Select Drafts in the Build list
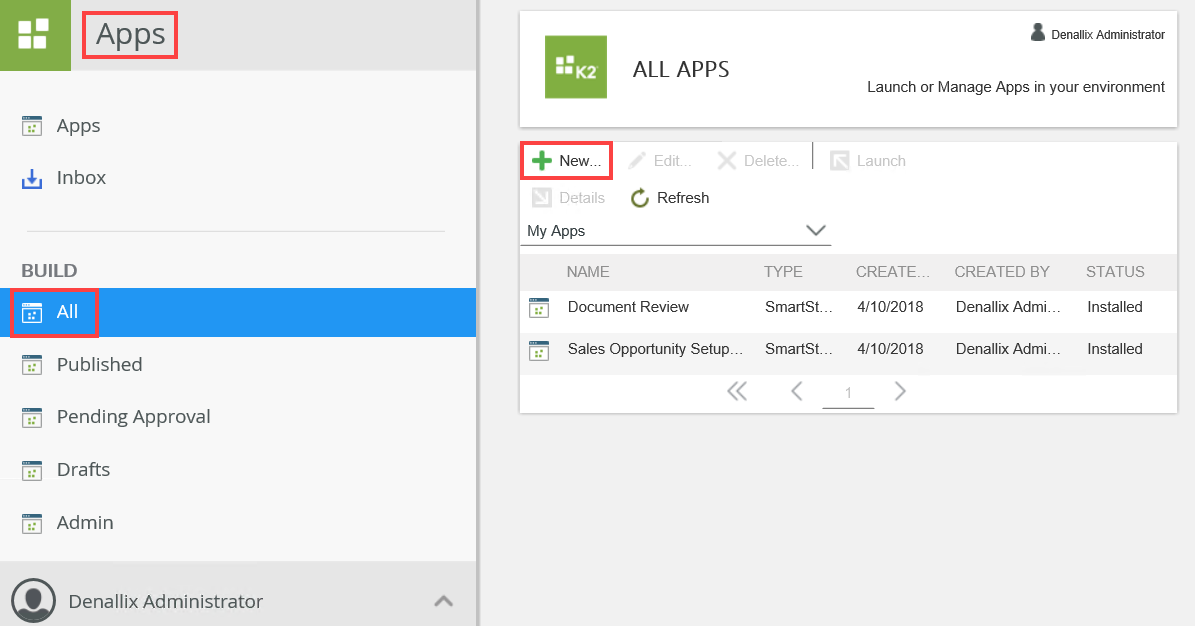The width and height of the screenshot is (1195, 626). [83, 469]
